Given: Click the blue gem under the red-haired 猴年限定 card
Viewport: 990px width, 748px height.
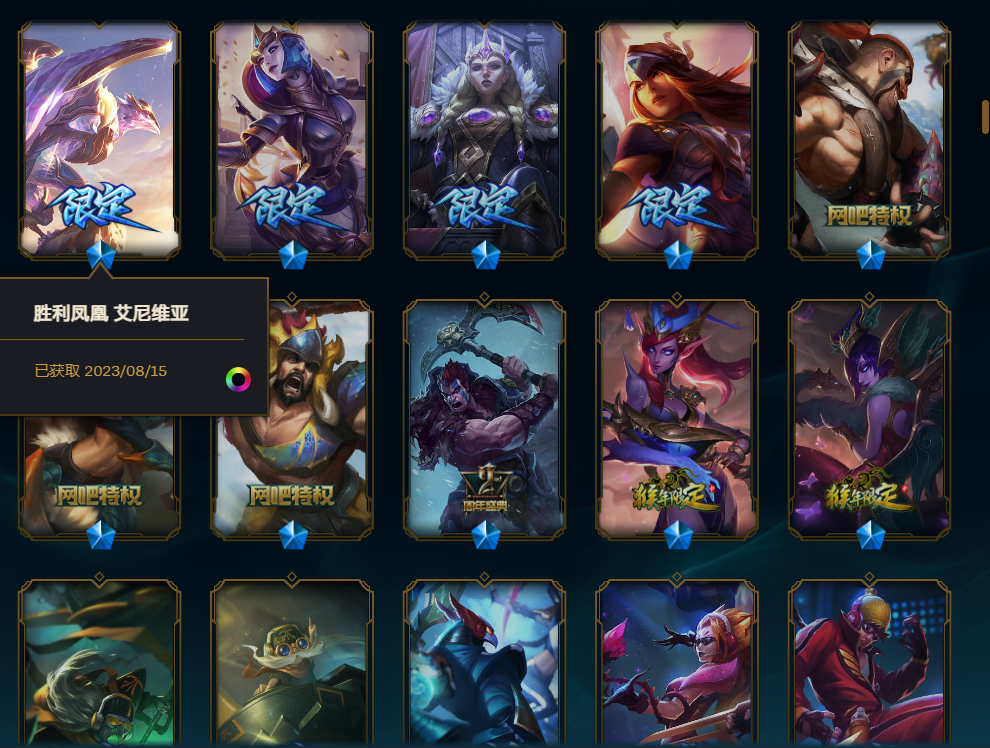Looking at the screenshot, I should coord(678,535).
